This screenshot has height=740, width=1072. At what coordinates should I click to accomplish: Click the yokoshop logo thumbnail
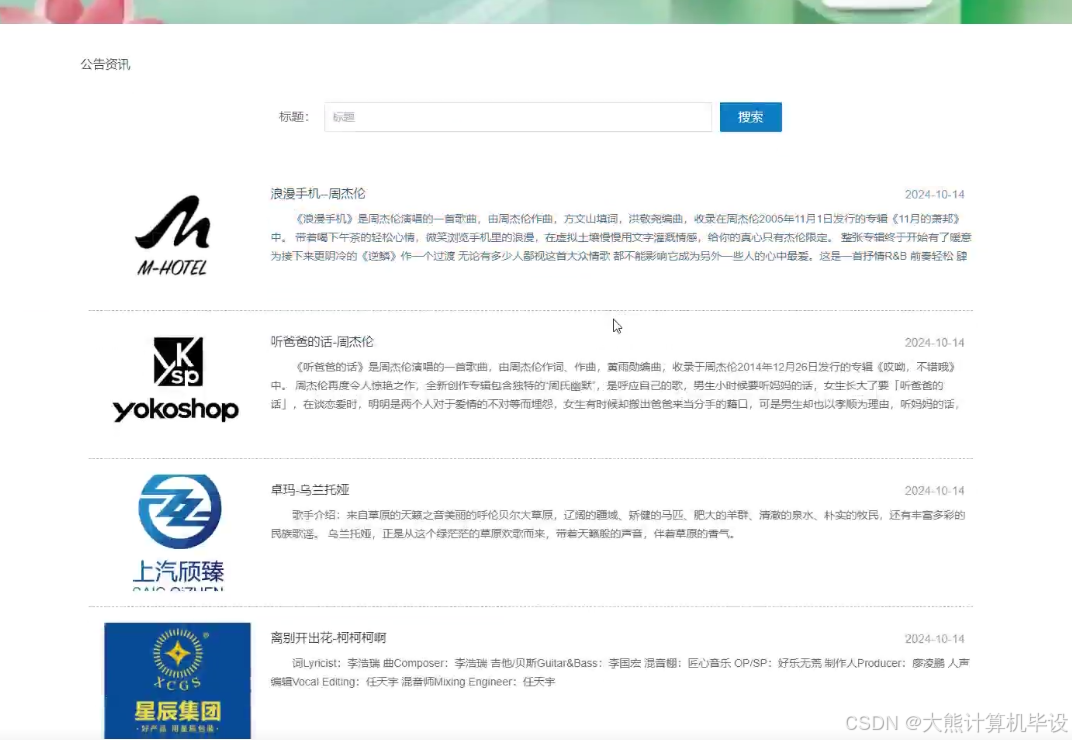176,380
